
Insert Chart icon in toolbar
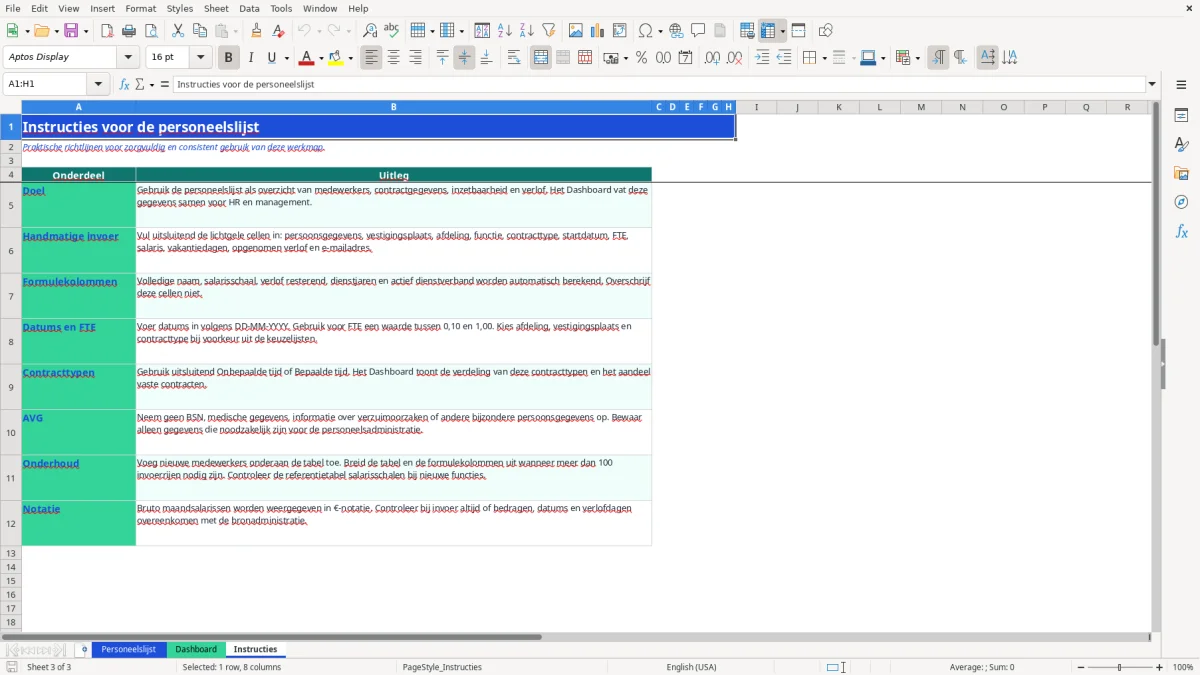coord(598,31)
